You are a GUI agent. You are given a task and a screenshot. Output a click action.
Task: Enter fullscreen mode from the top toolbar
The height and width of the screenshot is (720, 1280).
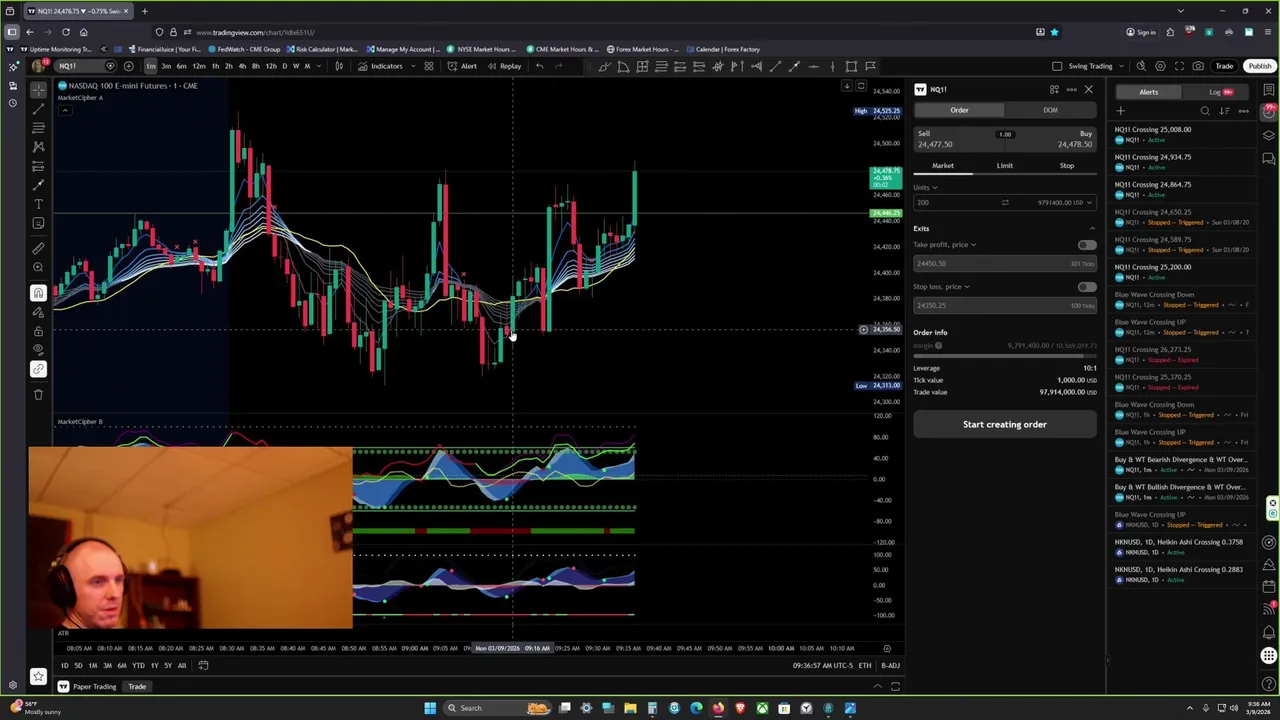pyautogui.click(x=1179, y=66)
